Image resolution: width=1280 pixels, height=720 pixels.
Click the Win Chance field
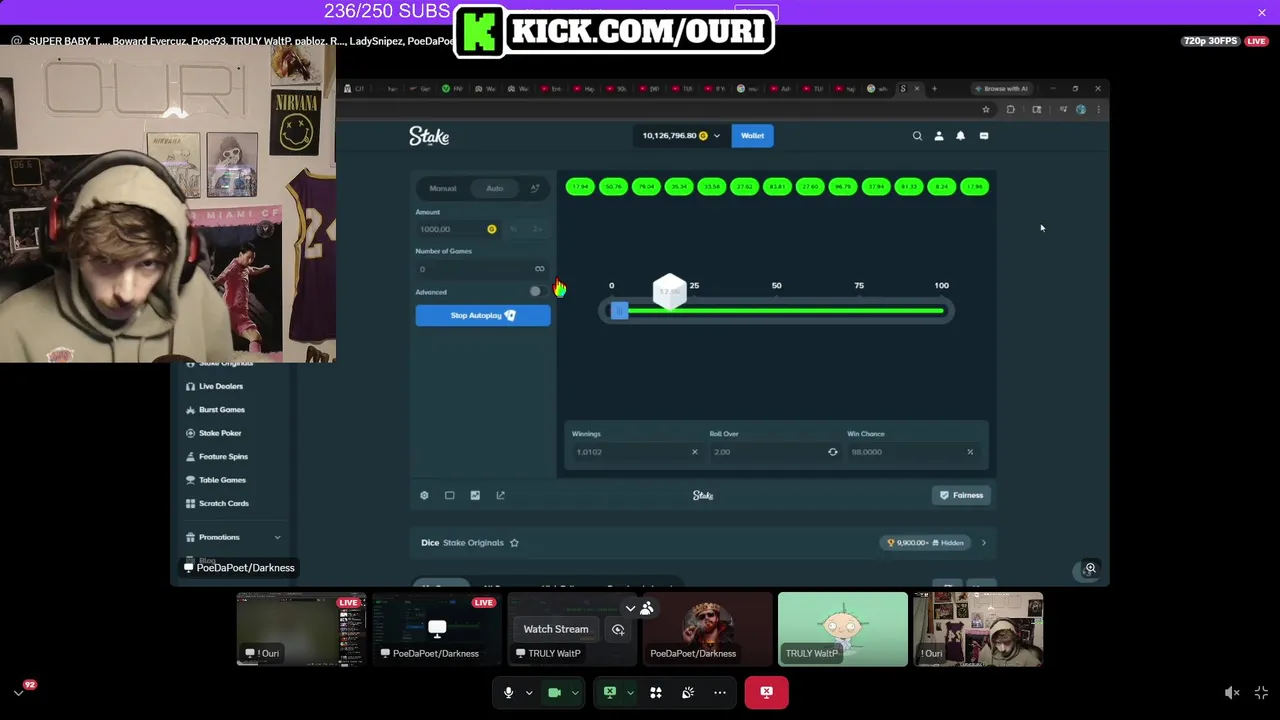pos(912,452)
